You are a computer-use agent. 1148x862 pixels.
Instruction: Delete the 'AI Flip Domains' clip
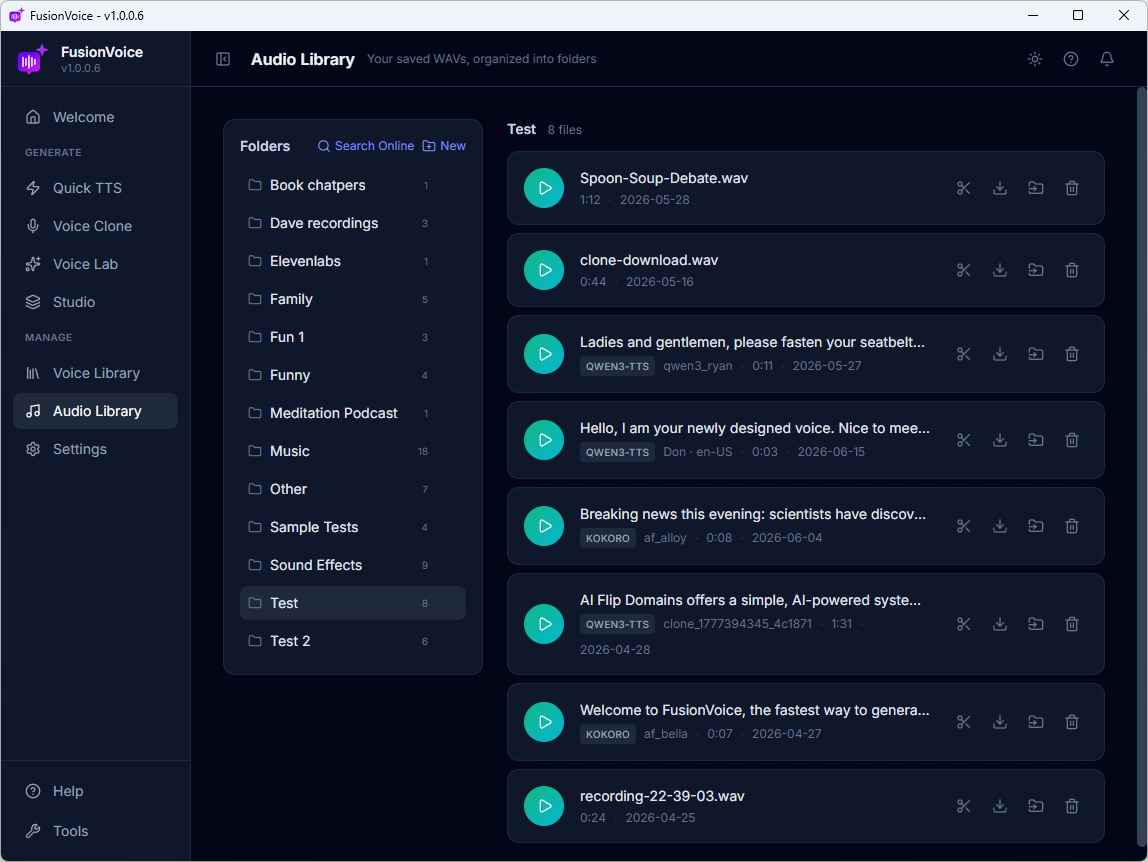click(1072, 624)
